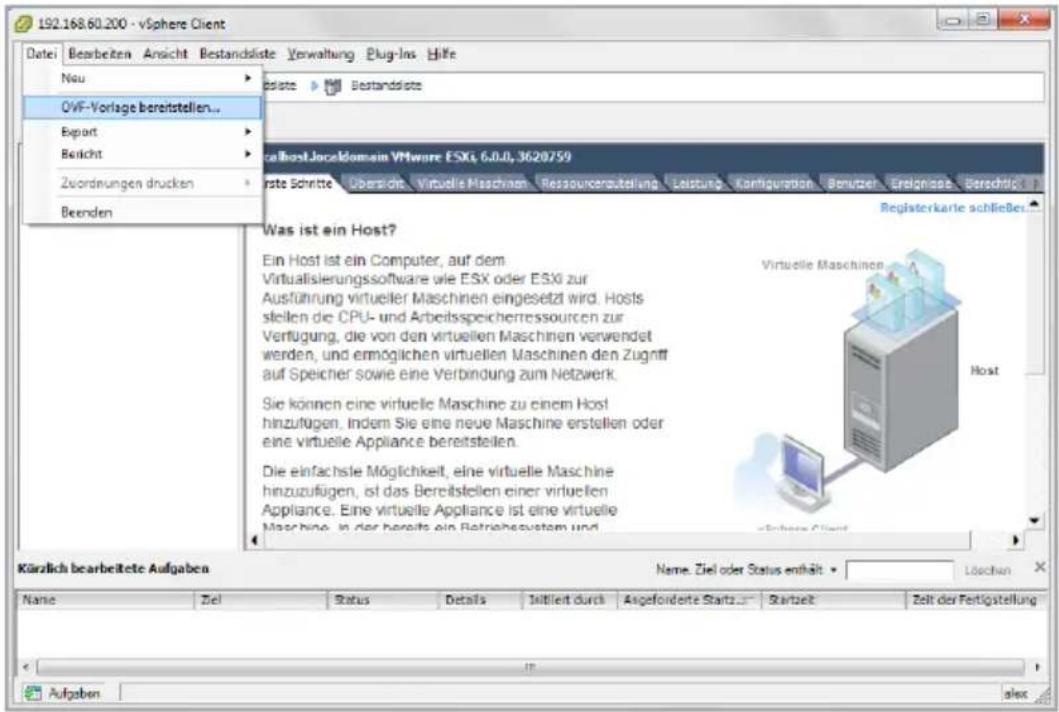Click the task list scroll right arrow

[1037, 667]
